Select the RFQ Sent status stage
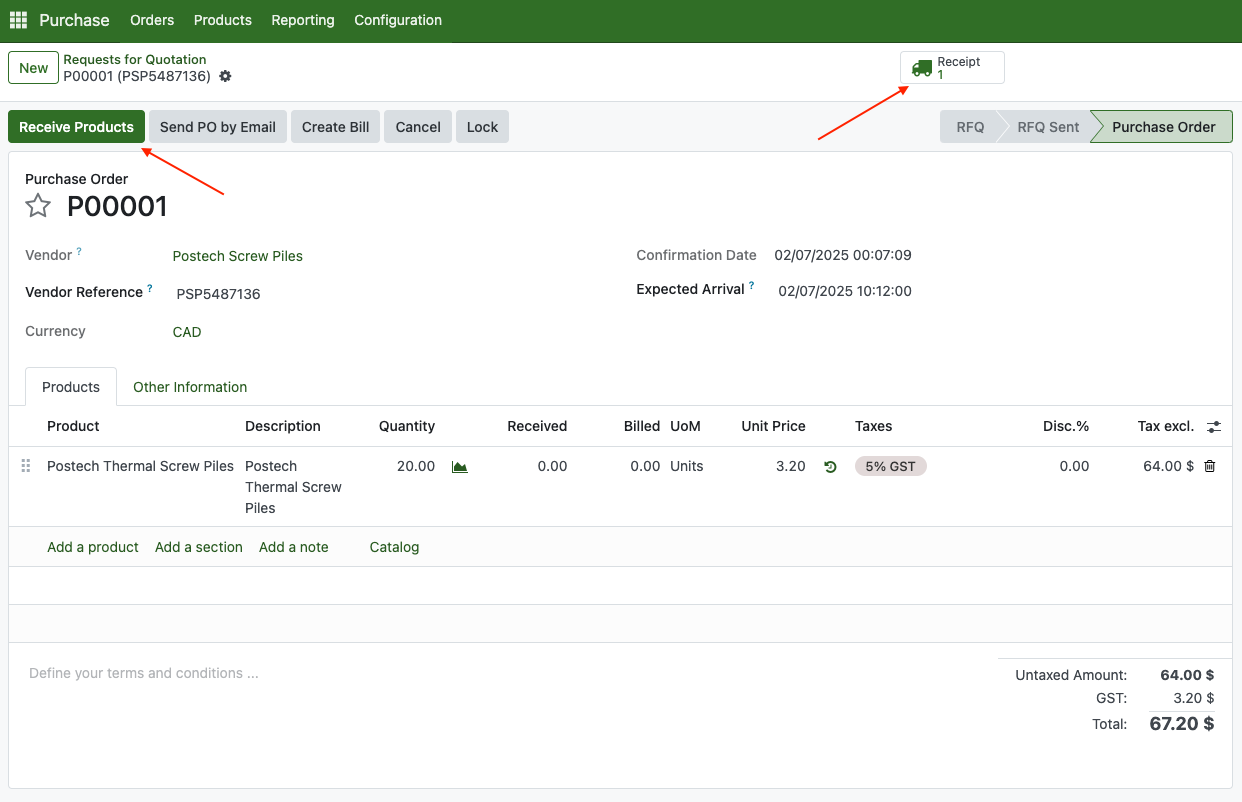Viewport: 1242px width, 802px height. (x=1047, y=127)
